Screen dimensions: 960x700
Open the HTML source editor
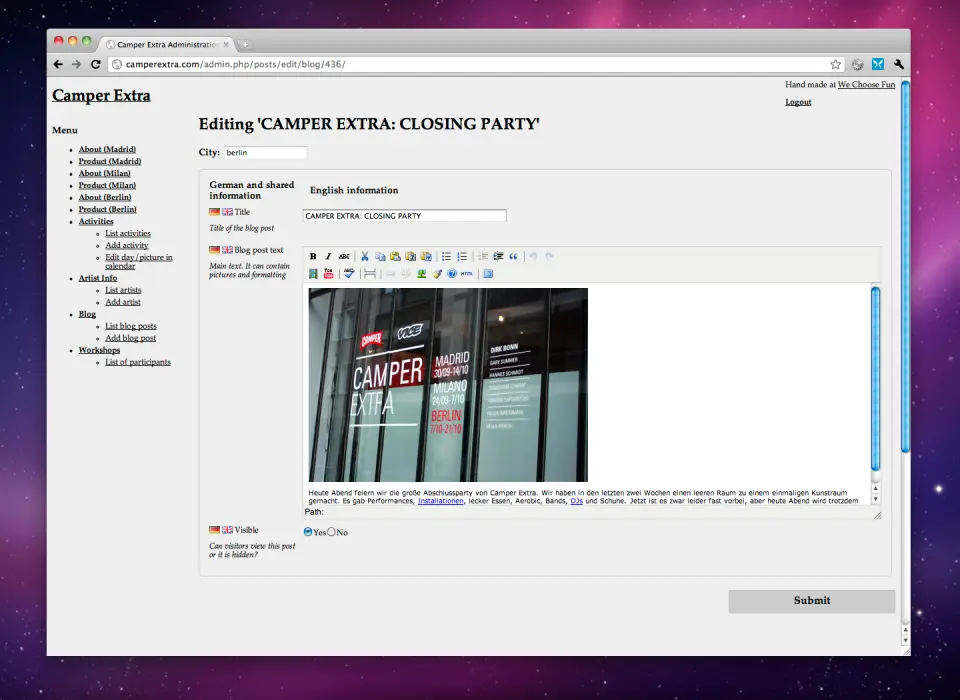click(467, 274)
